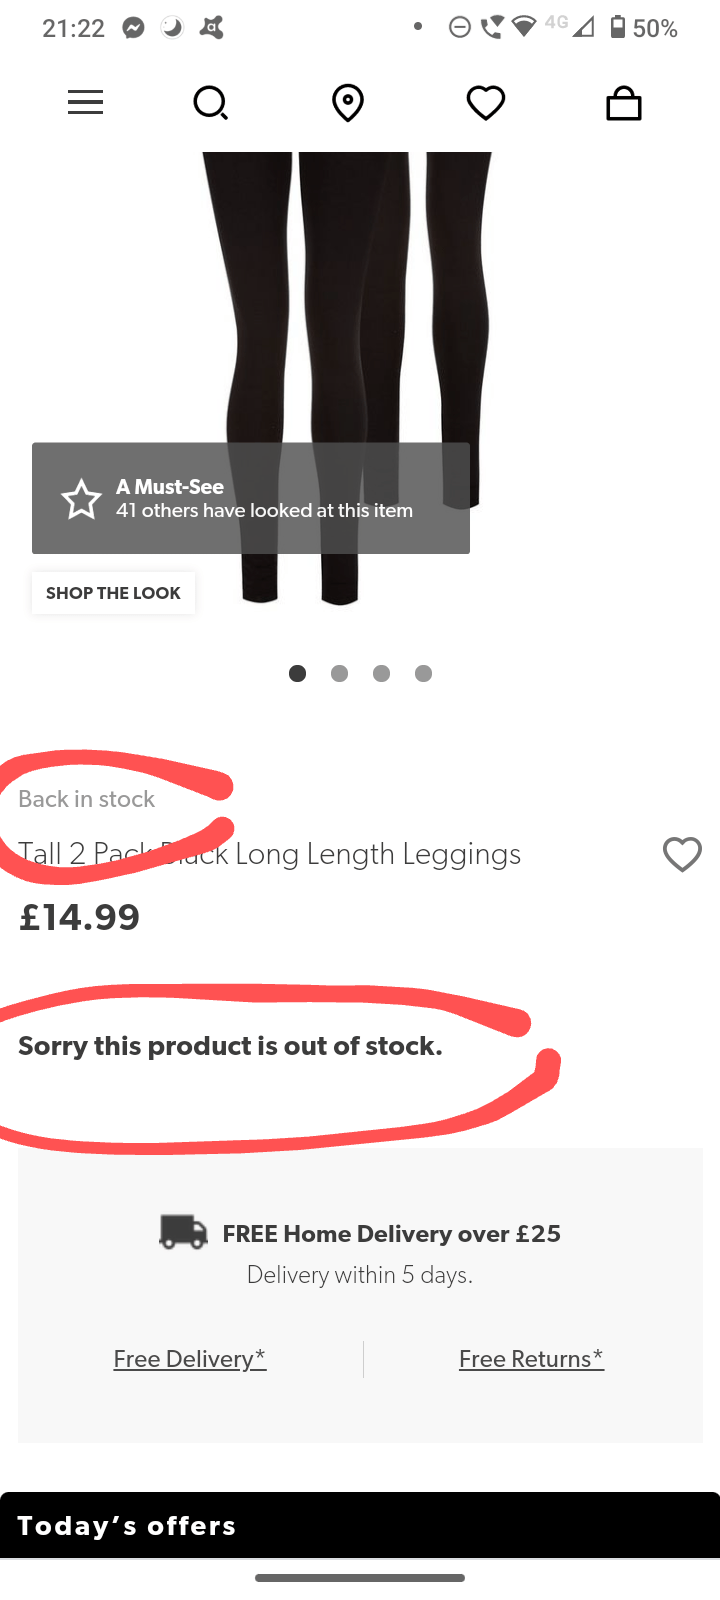Jump to the fourth carousel image dot
This screenshot has width=720, height=1600.
[x=423, y=673]
